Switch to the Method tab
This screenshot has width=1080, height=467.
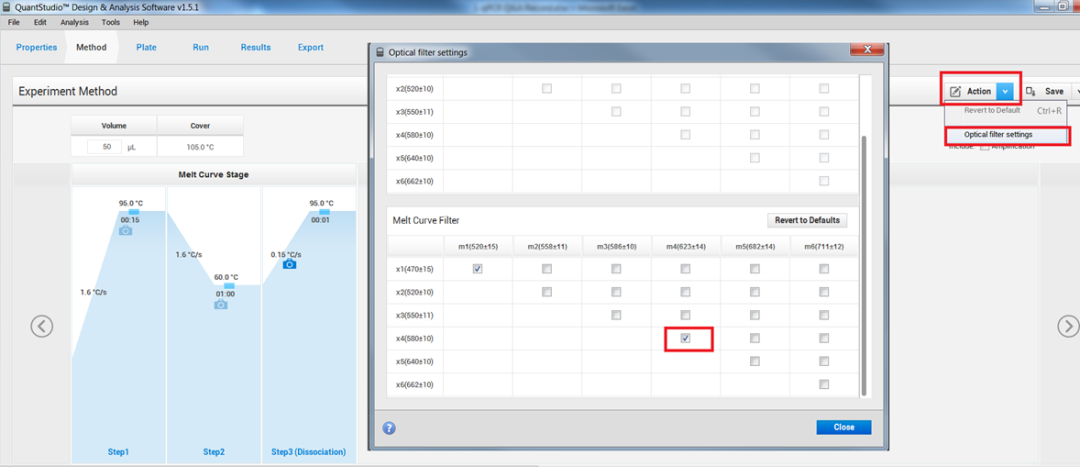coord(92,48)
